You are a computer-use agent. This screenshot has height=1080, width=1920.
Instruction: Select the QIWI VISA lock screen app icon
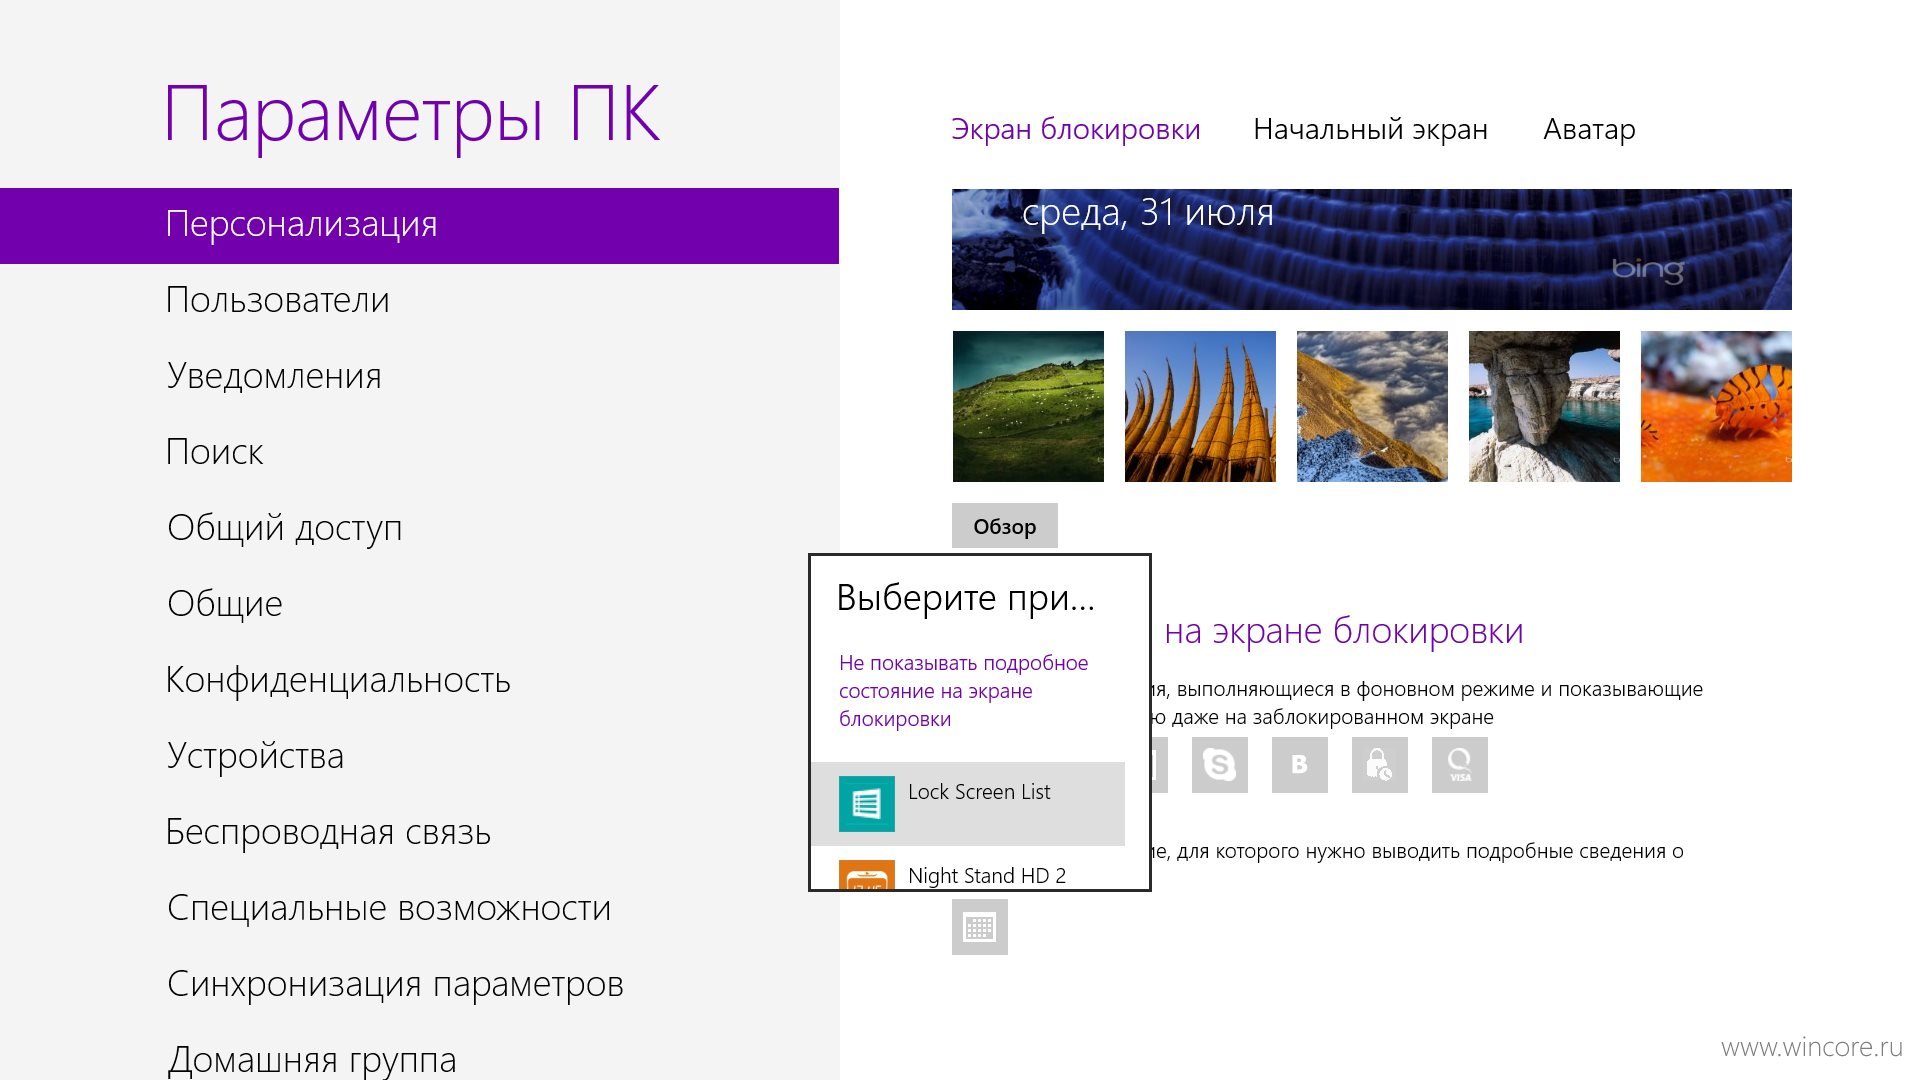coord(1459,765)
